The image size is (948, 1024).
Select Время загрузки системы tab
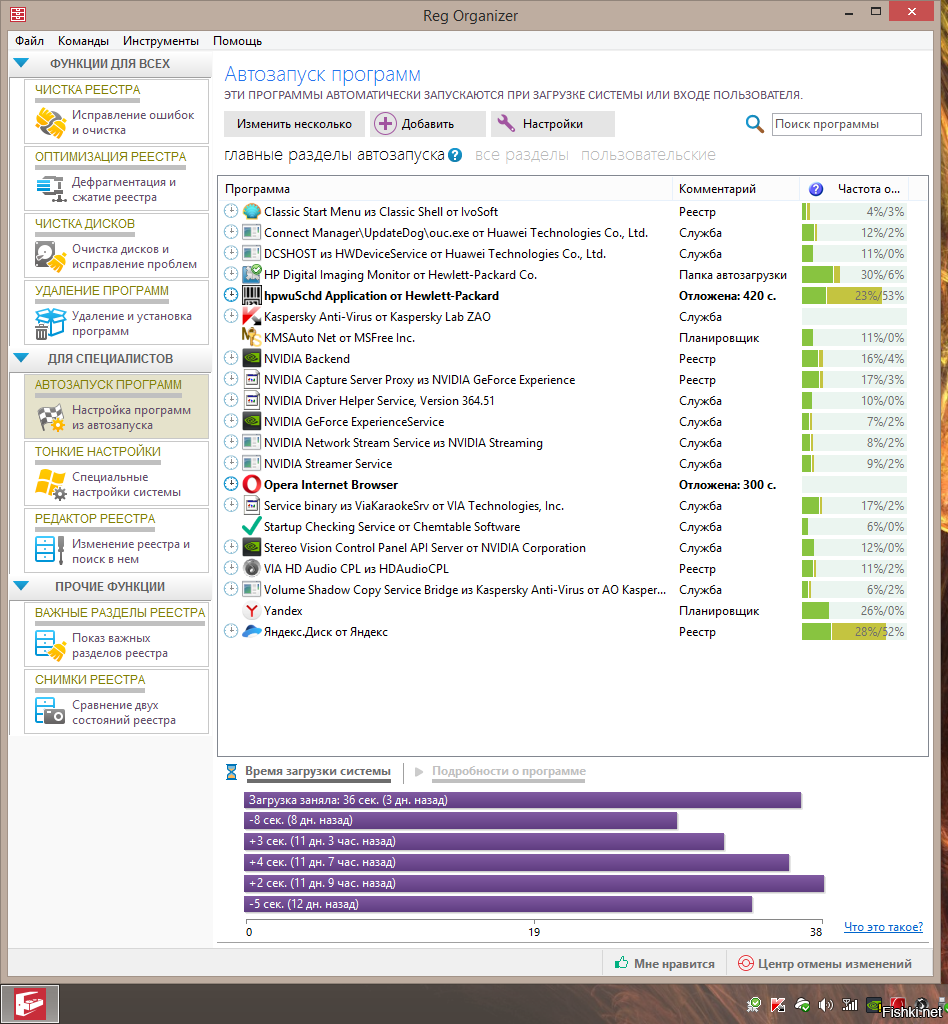[318, 771]
